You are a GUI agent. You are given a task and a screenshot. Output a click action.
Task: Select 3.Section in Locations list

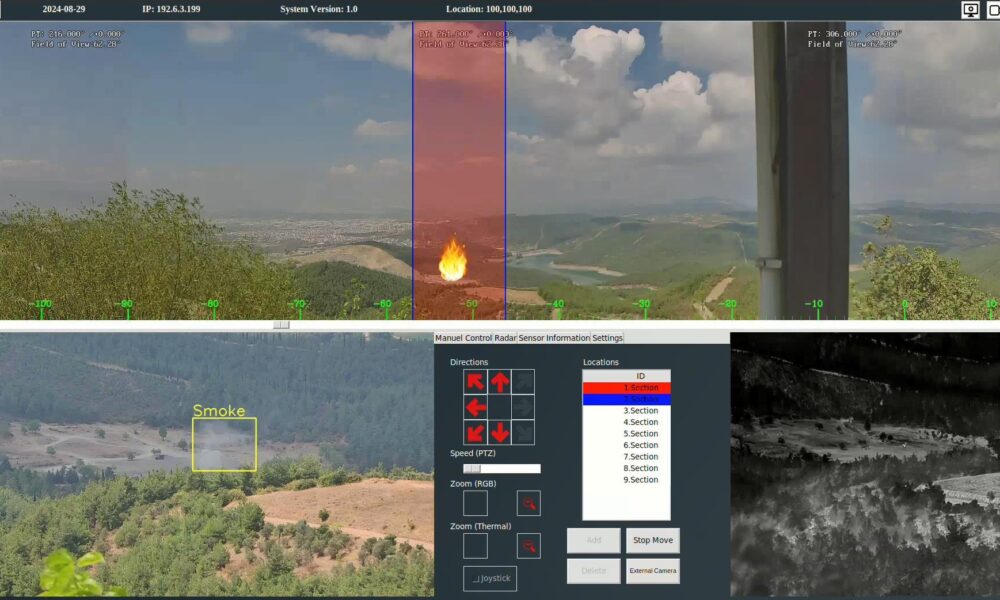tap(627, 411)
